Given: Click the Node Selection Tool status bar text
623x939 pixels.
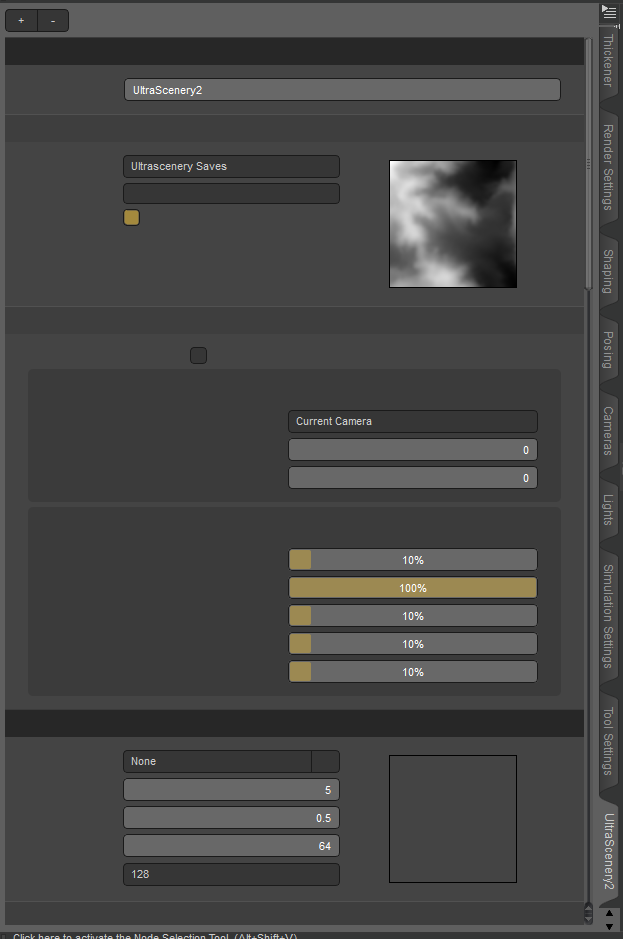Looking at the screenshot, I should tap(155, 936).
